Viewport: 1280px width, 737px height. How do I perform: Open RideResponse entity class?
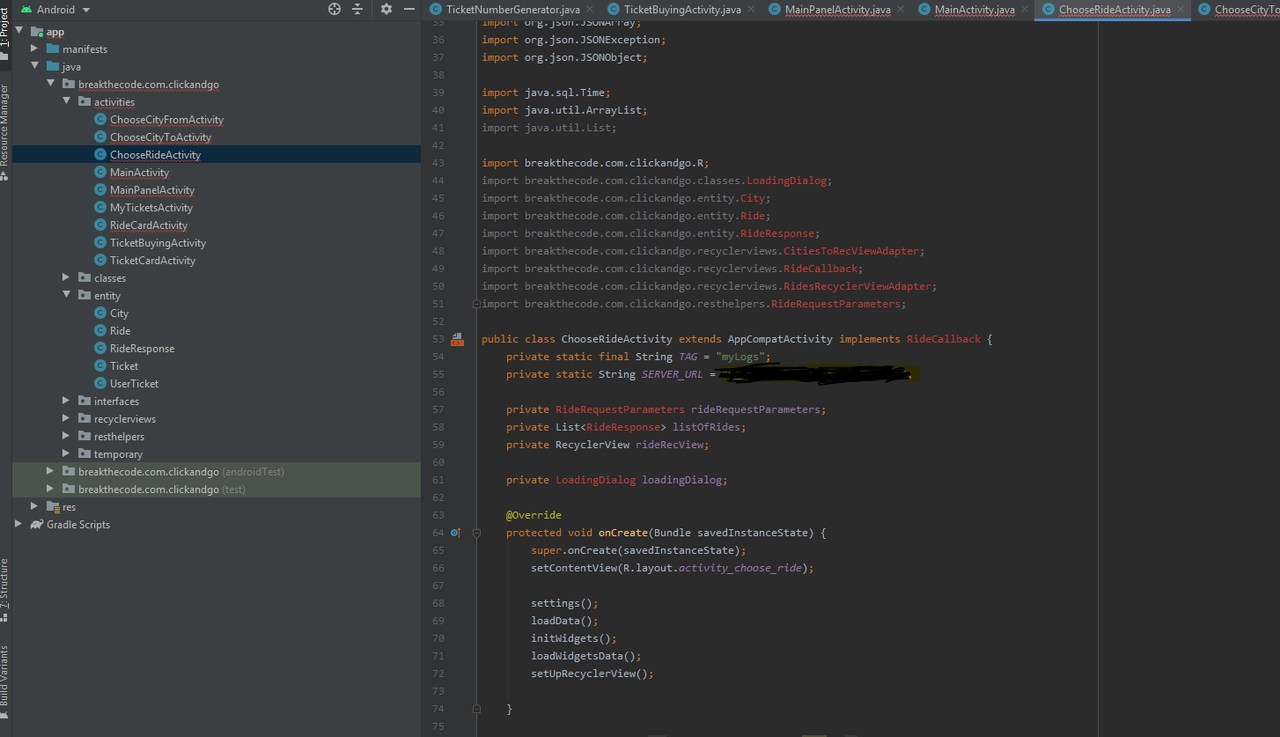[x=142, y=349]
